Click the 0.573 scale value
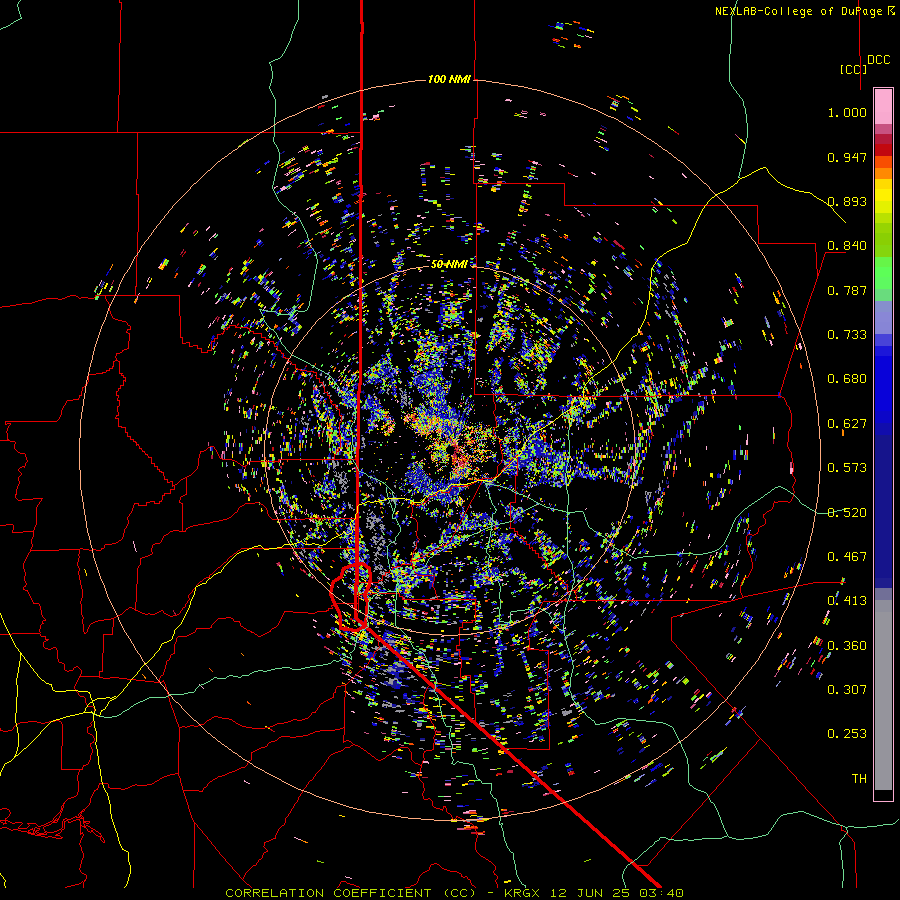This screenshot has height=900, width=900. pos(847,468)
